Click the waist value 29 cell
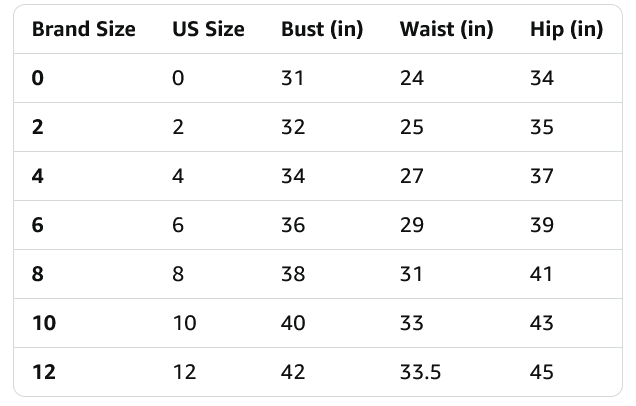The image size is (636, 406). [x=412, y=225]
